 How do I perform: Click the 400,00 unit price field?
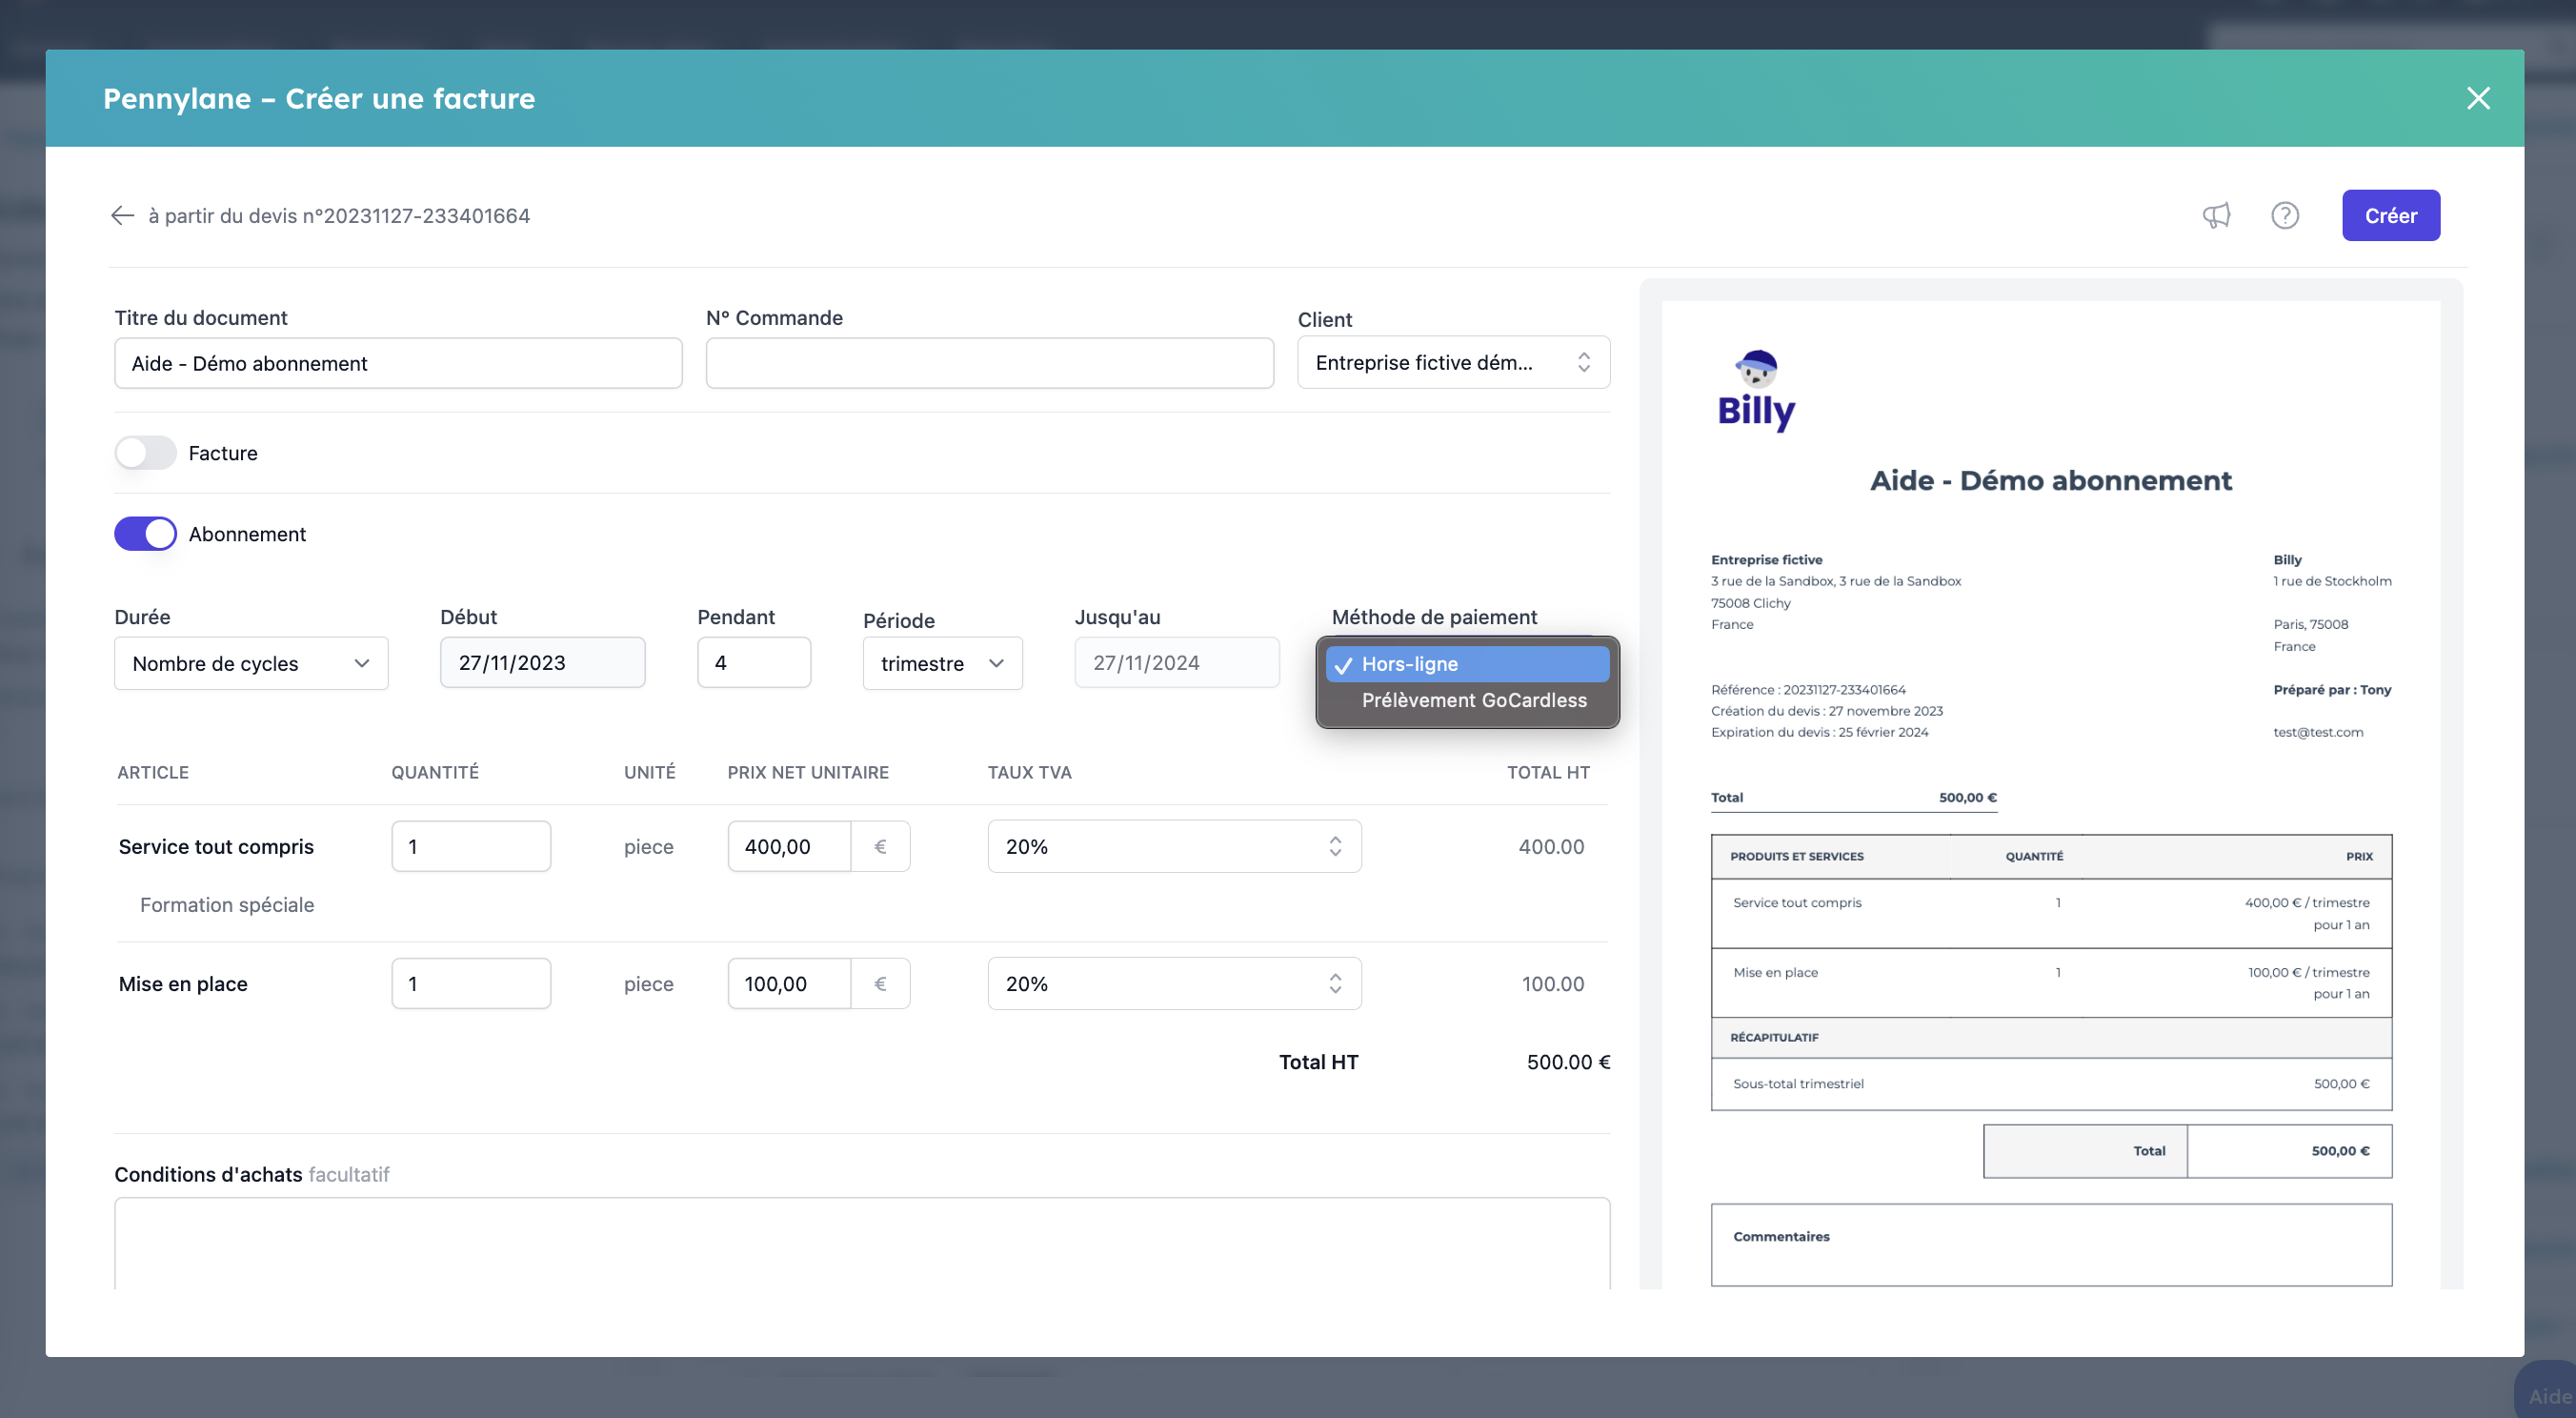(789, 847)
